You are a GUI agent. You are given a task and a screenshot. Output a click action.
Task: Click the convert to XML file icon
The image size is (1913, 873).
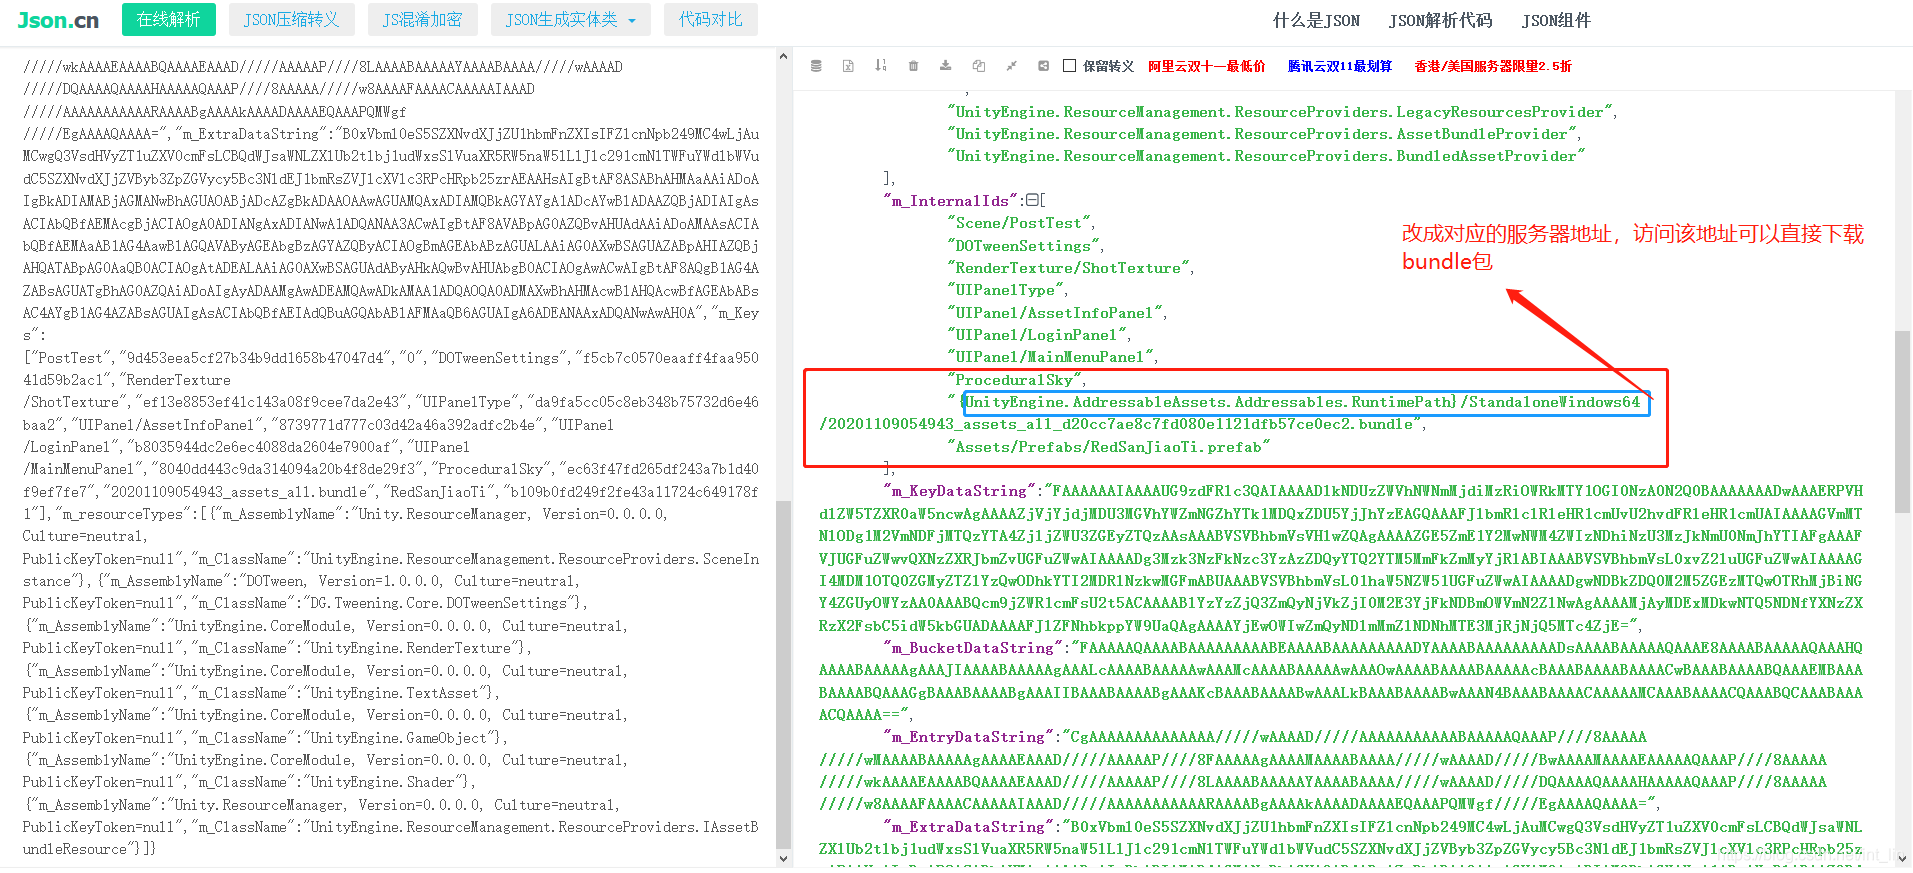click(848, 66)
